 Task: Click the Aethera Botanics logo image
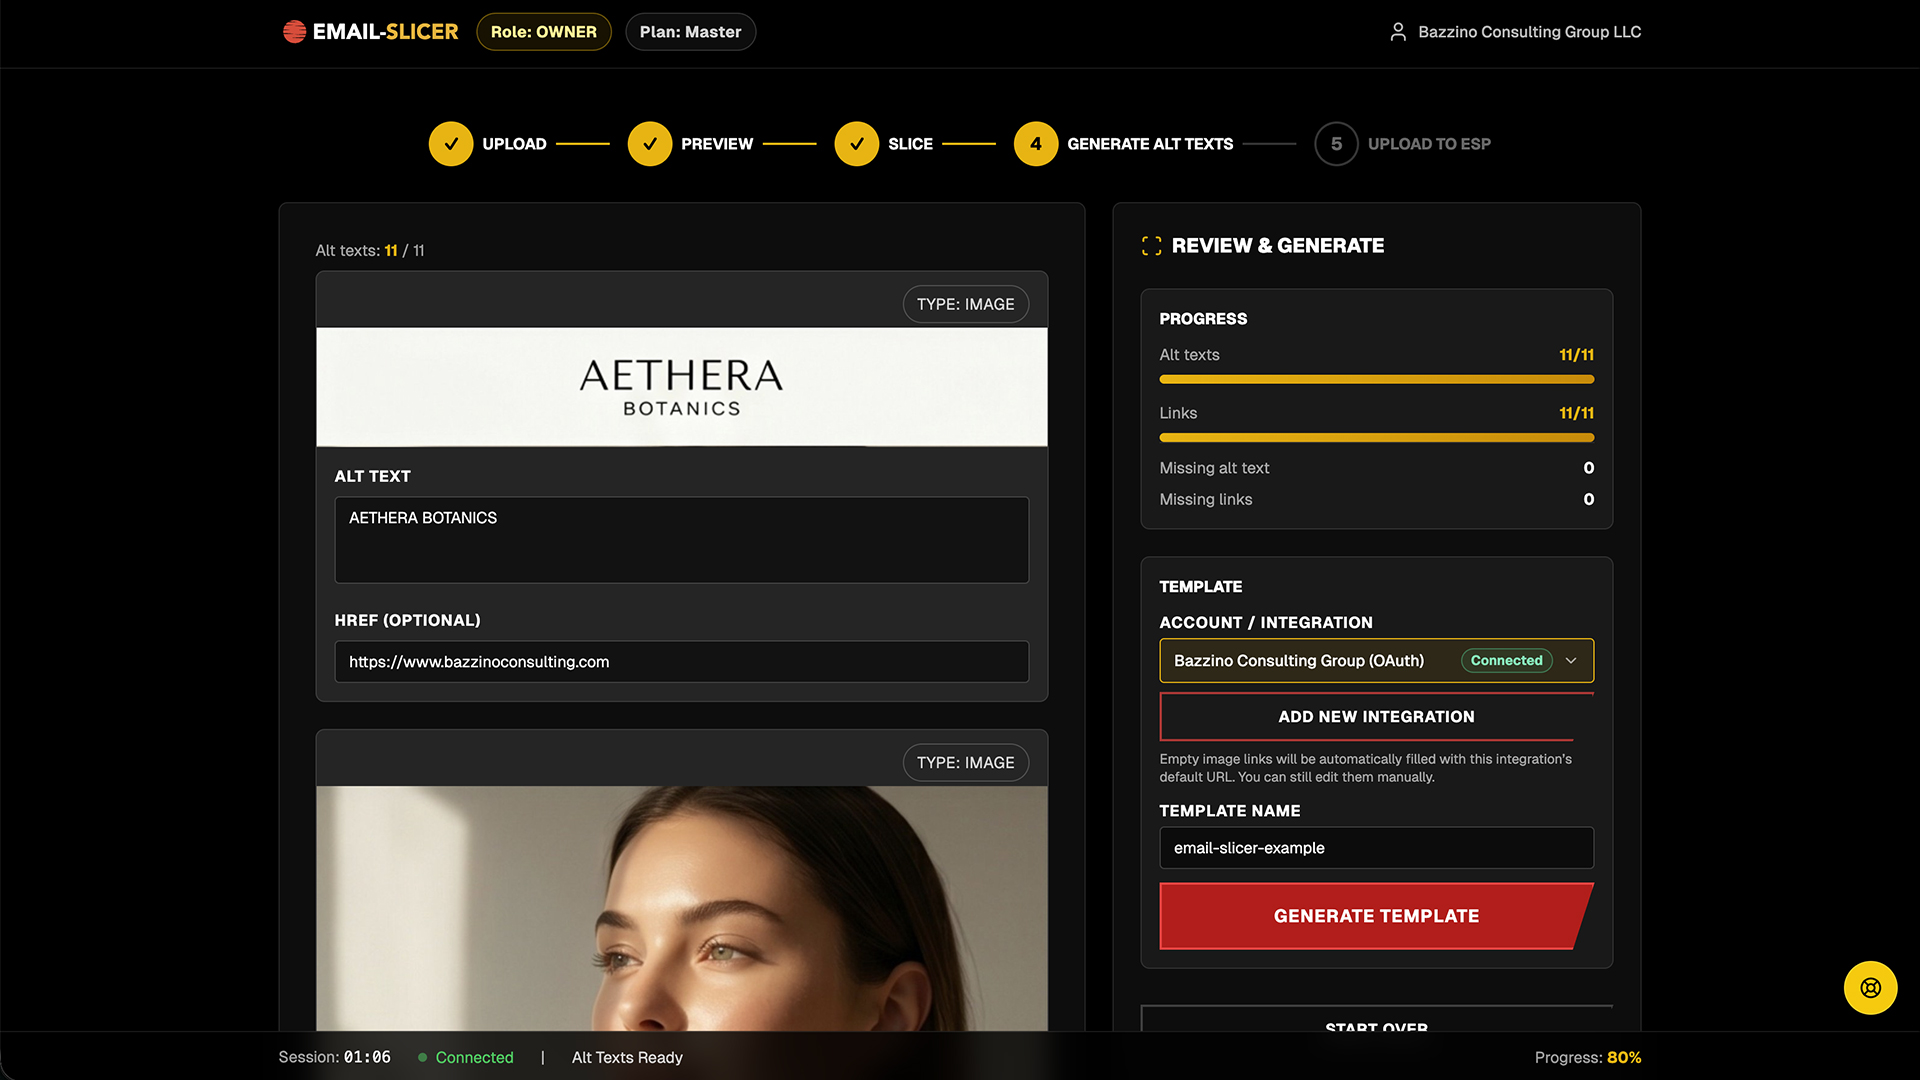click(681, 387)
